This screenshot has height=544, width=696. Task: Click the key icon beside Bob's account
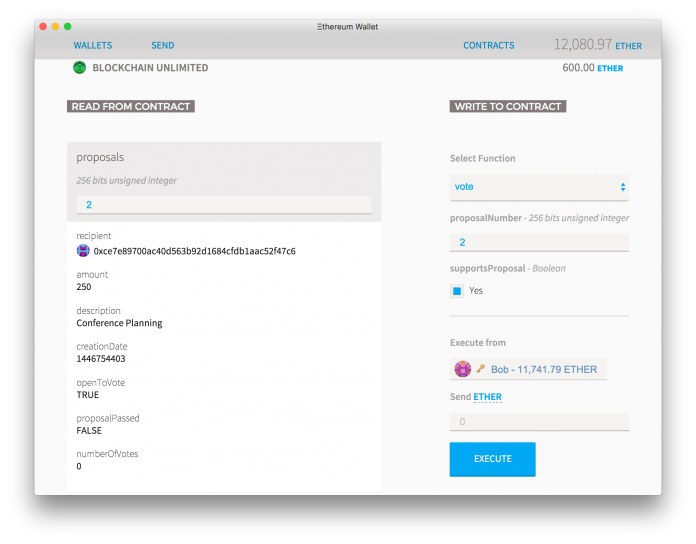point(480,369)
